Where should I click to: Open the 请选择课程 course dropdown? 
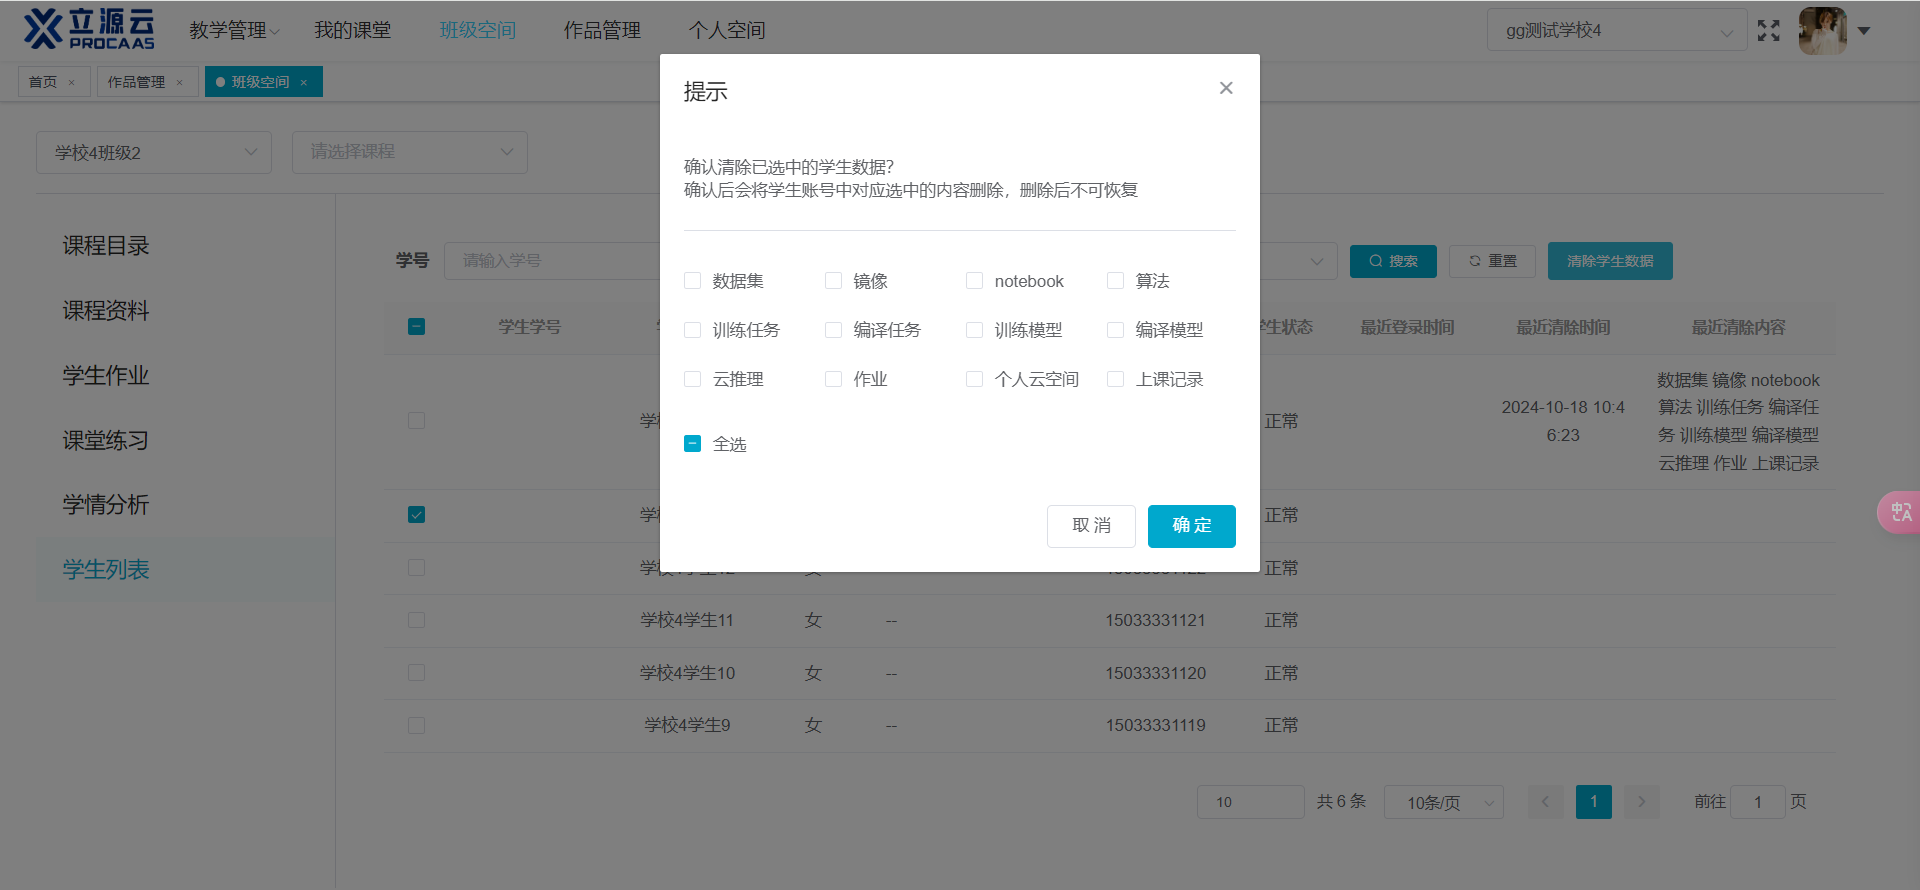(409, 152)
